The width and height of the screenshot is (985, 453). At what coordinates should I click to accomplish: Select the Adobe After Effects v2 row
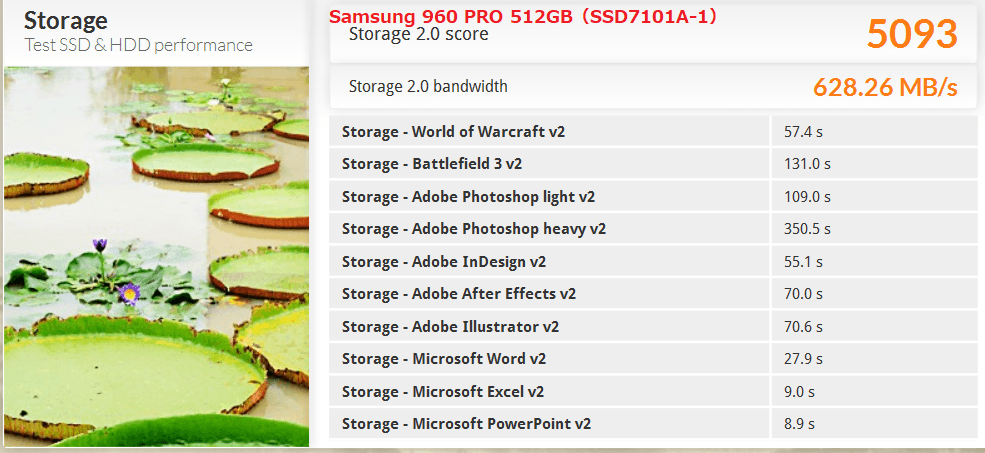[x=653, y=293]
